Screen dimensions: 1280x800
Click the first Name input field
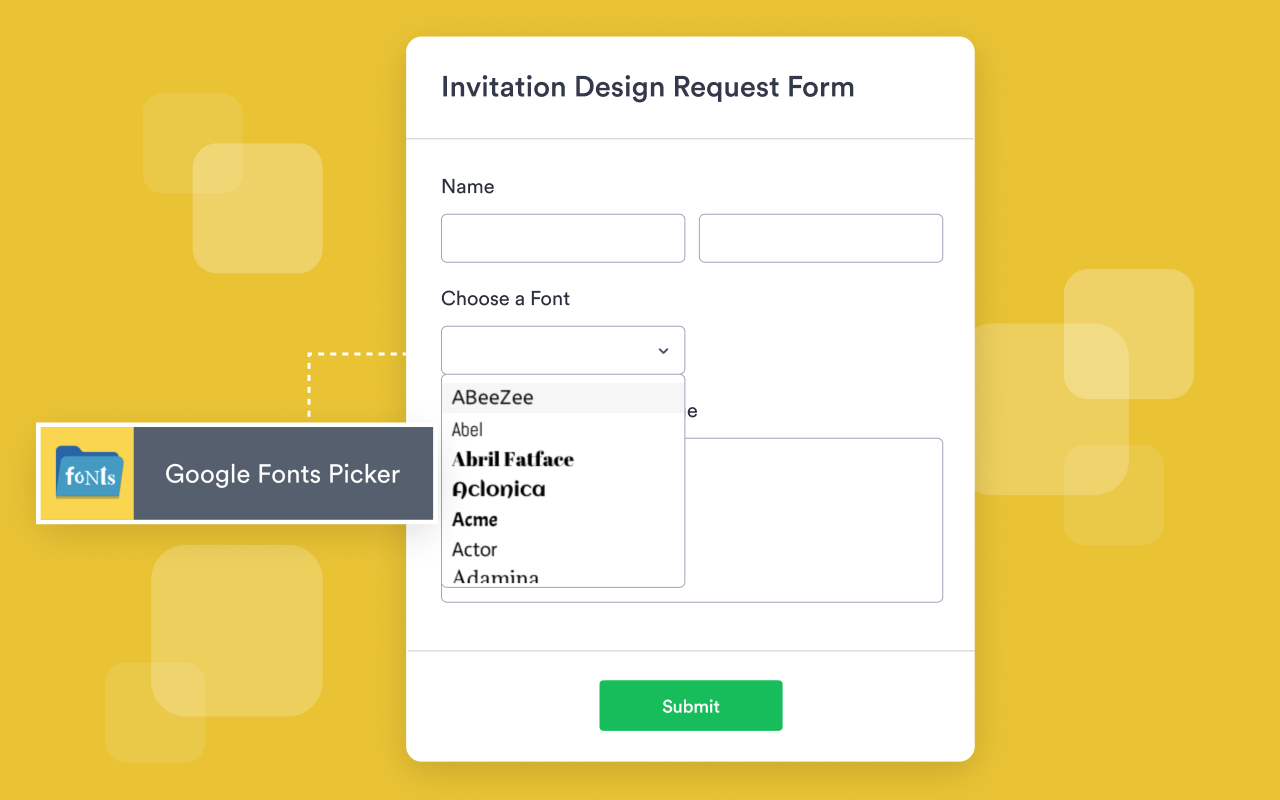562,238
